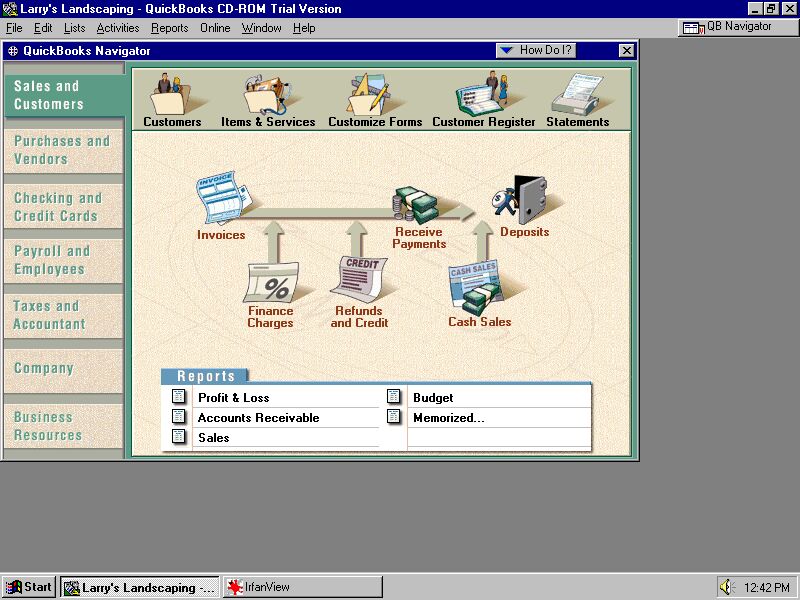This screenshot has width=800, height=600.
Task: Click the Accounts Receivable report icon
Action: click(x=179, y=416)
